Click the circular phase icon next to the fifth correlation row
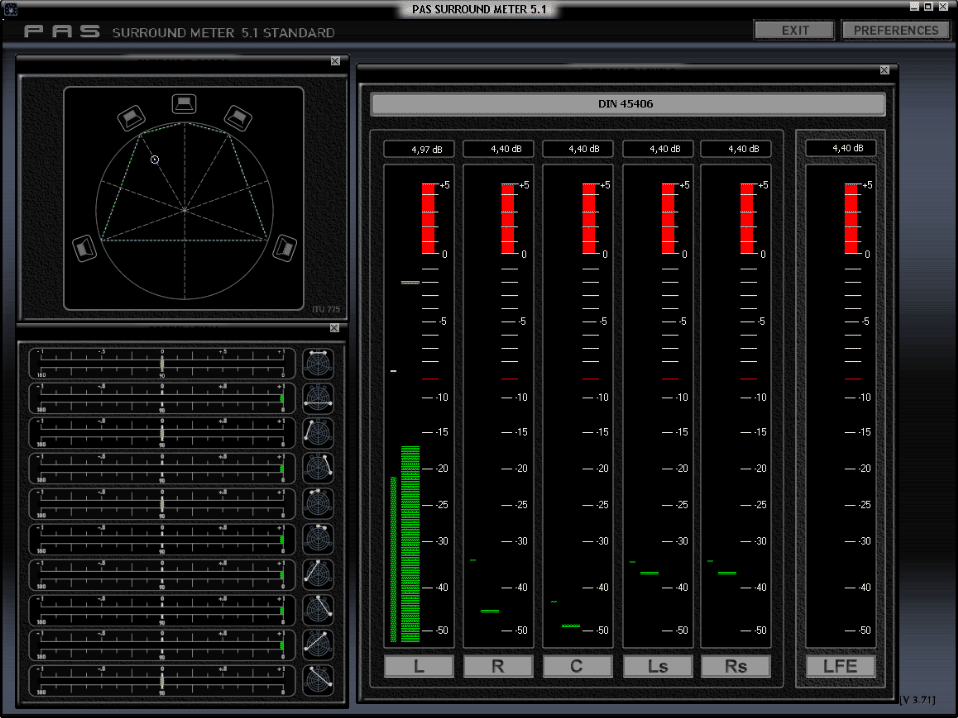The height and width of the screenshot is (718, 958). pos(317,502)
